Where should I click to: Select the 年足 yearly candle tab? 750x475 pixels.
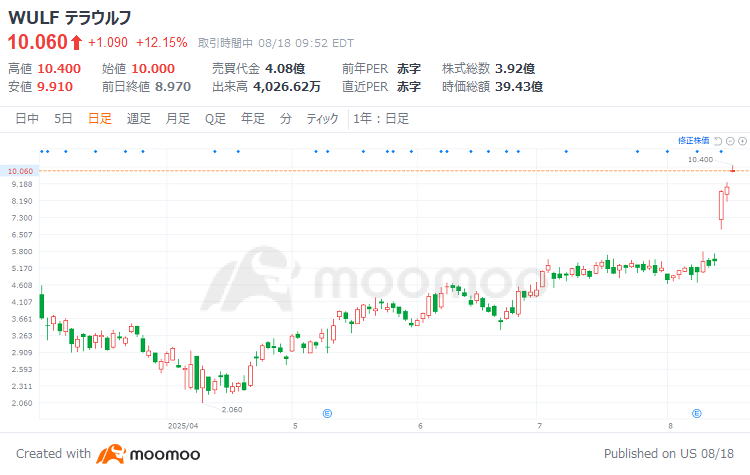click(x=253, y=119)
